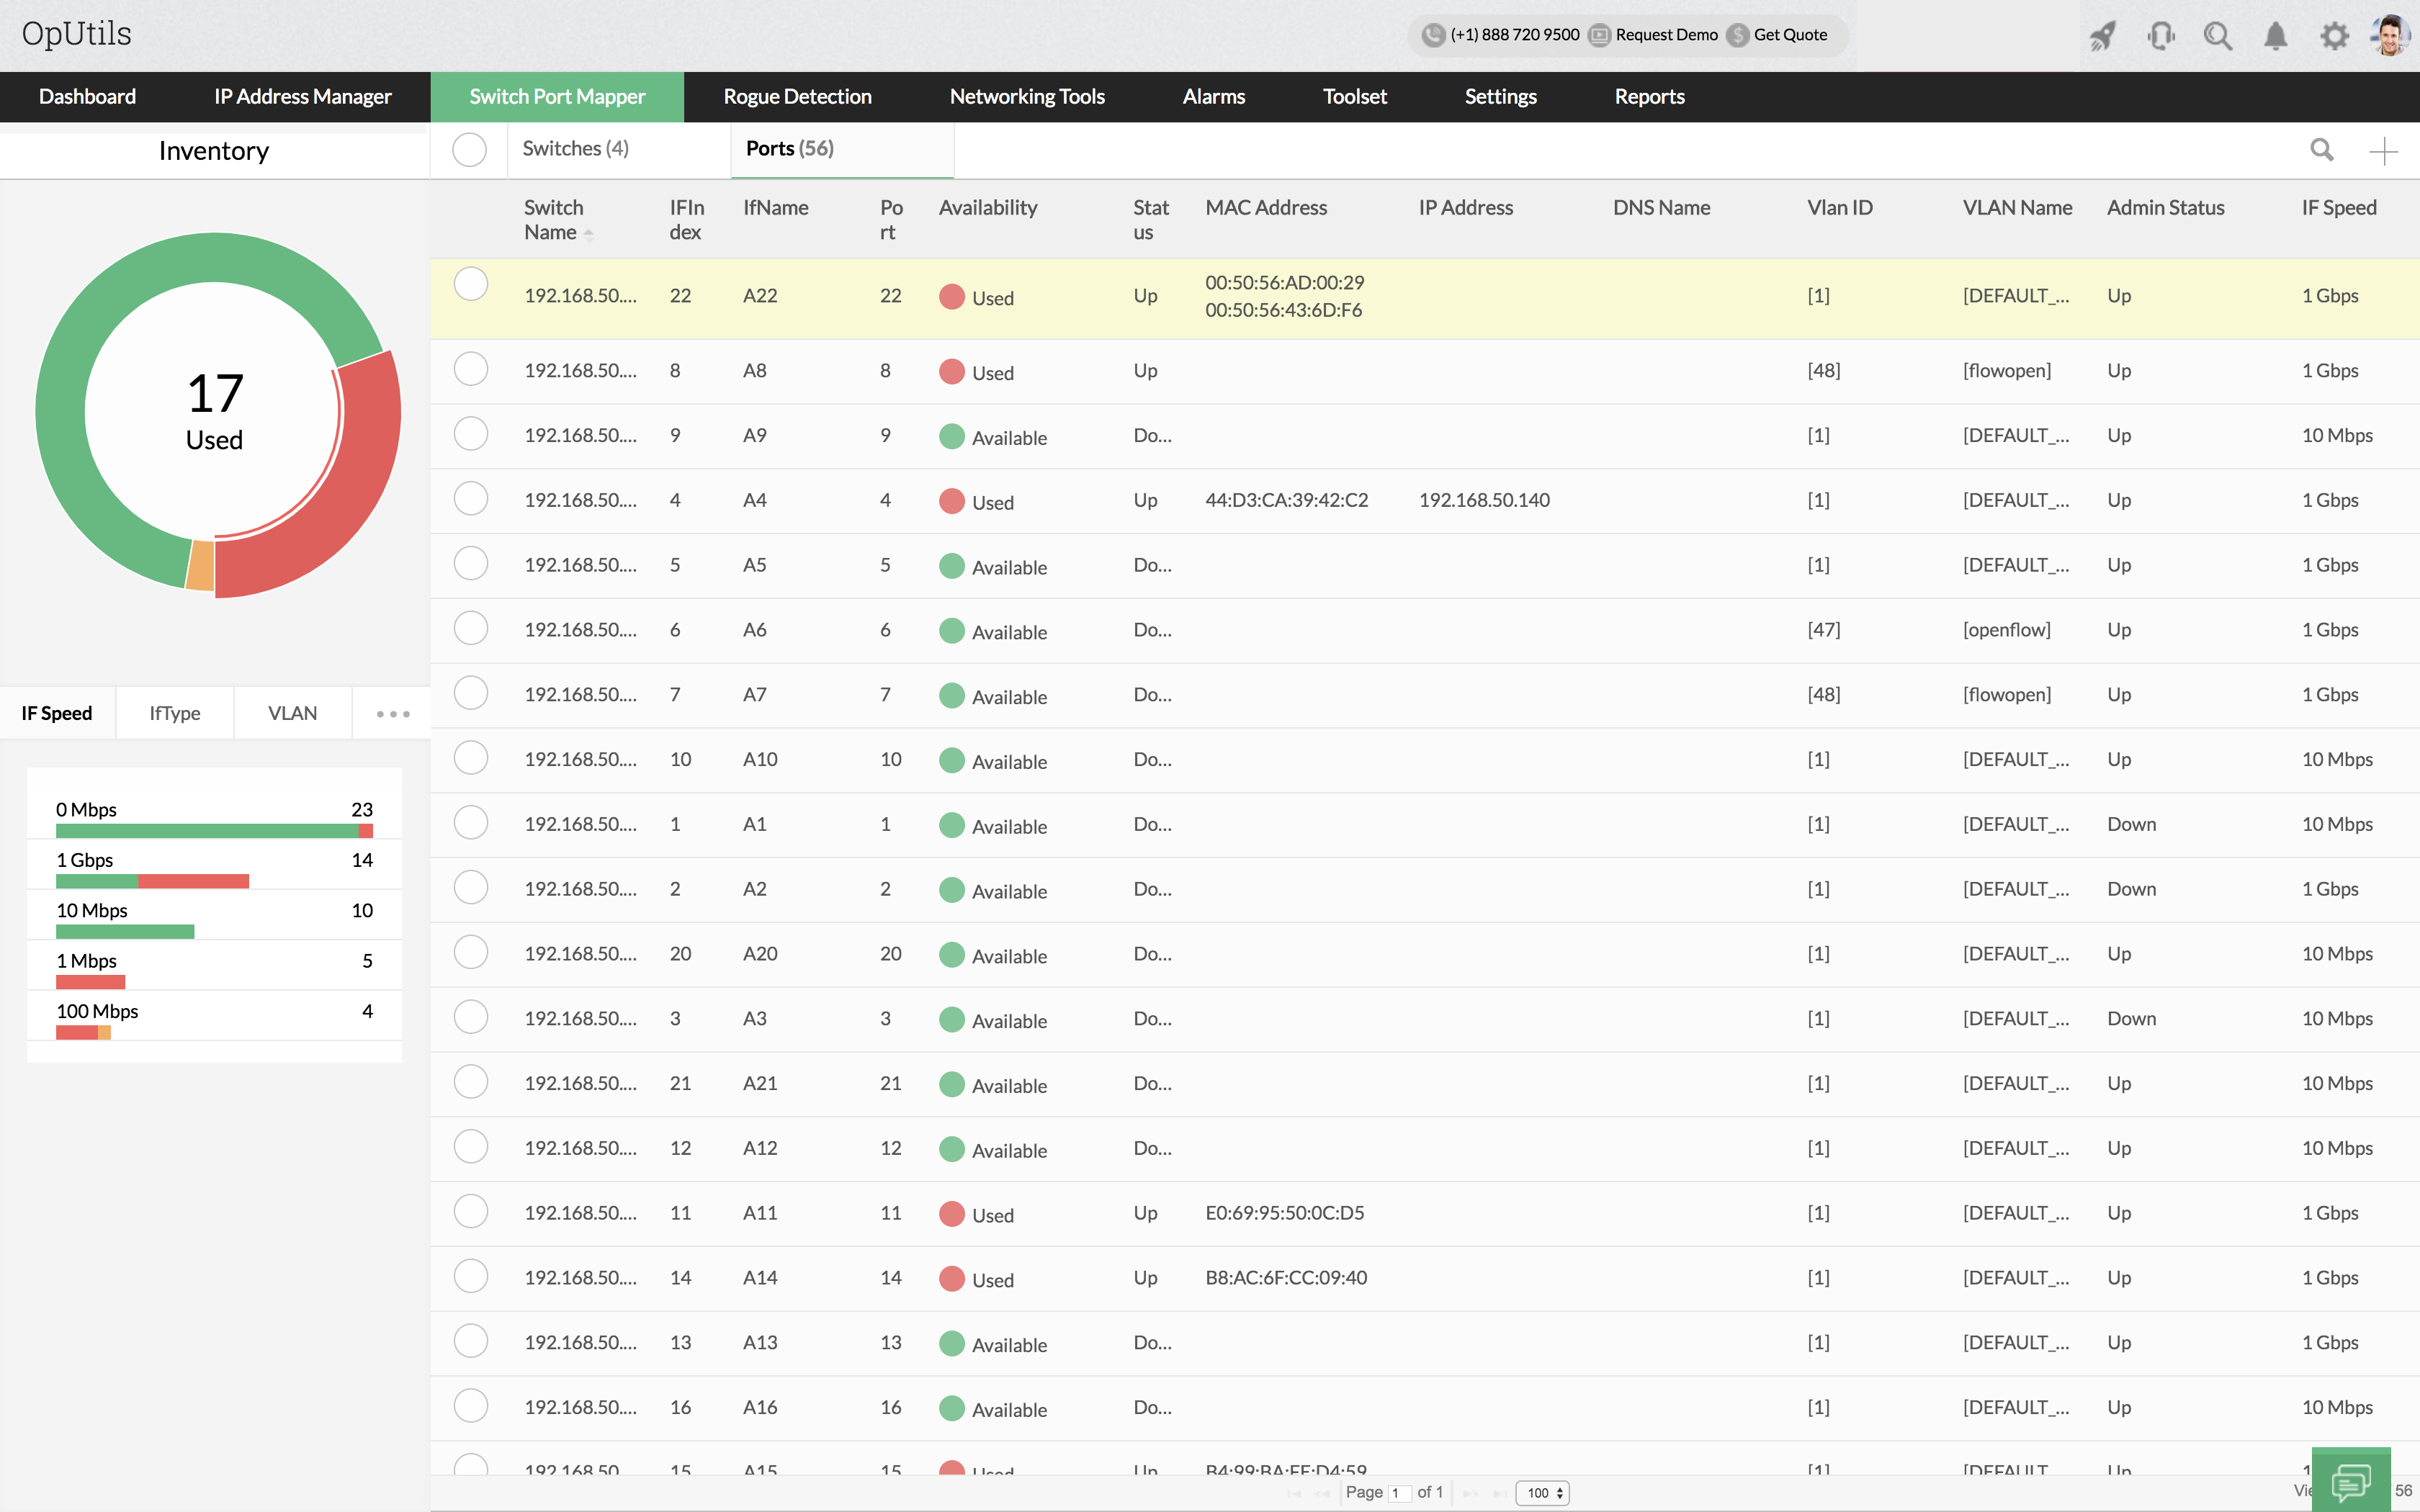Click the table search magnifier icon
Image resolution: width=2420 pixels, height=1512 pixels.
pos(2322,150)
